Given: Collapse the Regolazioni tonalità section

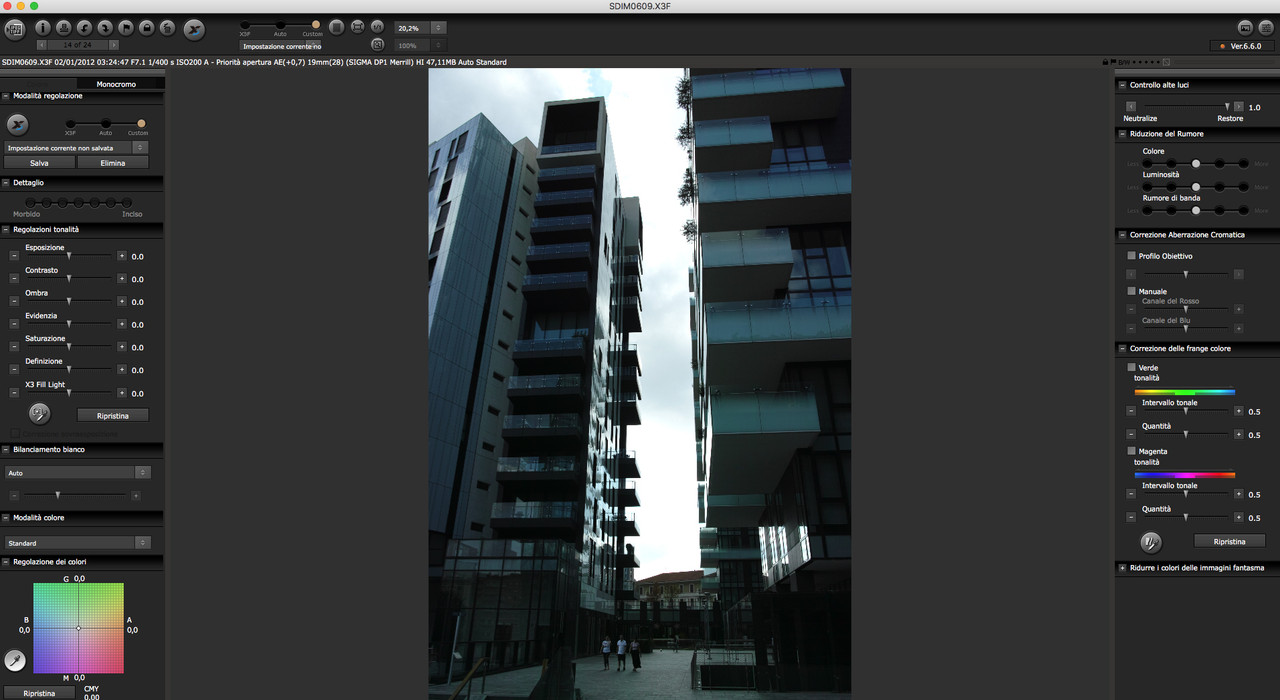Looking at the screenshot, I should tap(7, 229).
